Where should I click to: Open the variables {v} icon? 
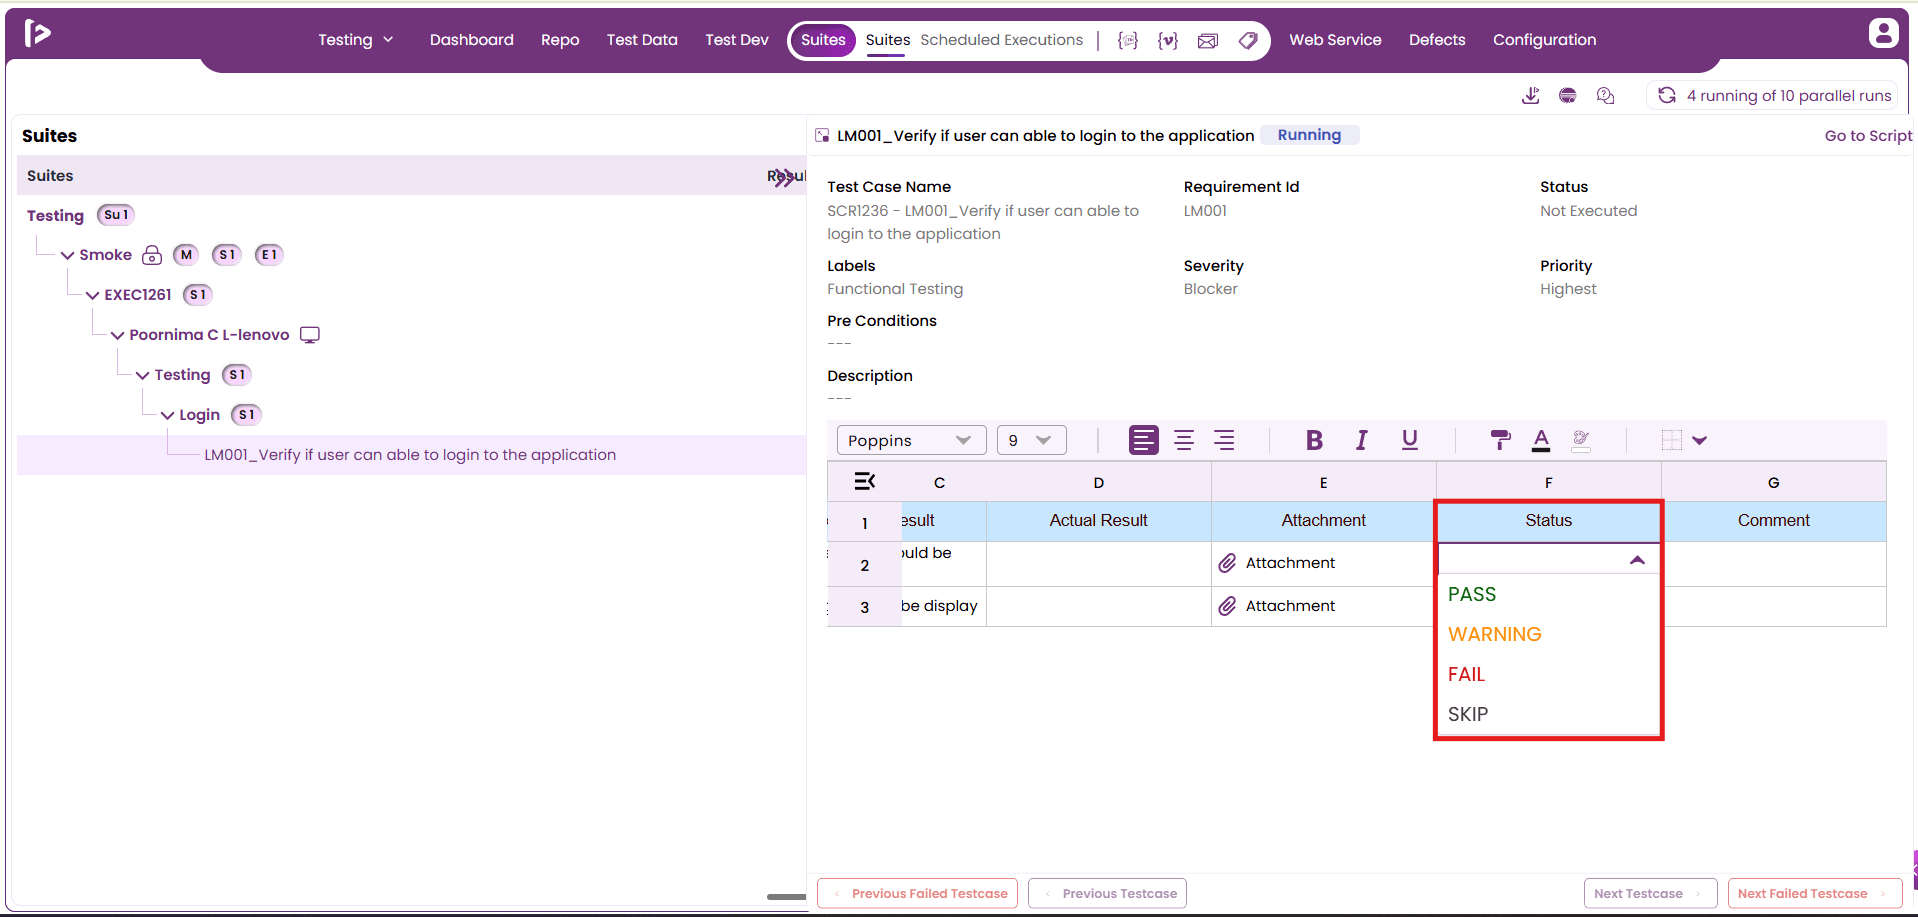[1168, 40]
